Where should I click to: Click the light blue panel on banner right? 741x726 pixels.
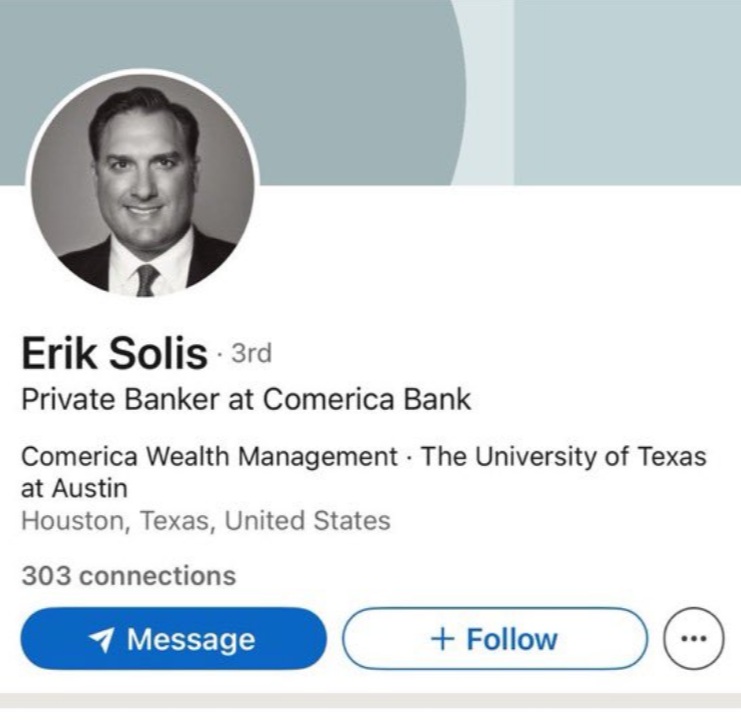tap(627, 93)
